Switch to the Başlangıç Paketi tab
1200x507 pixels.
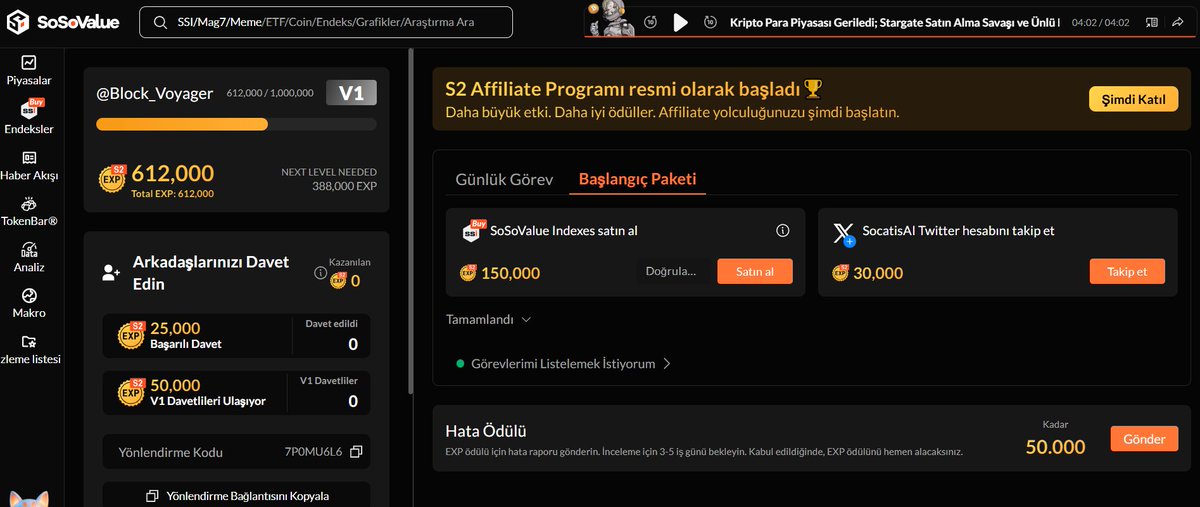pos(638,179)
